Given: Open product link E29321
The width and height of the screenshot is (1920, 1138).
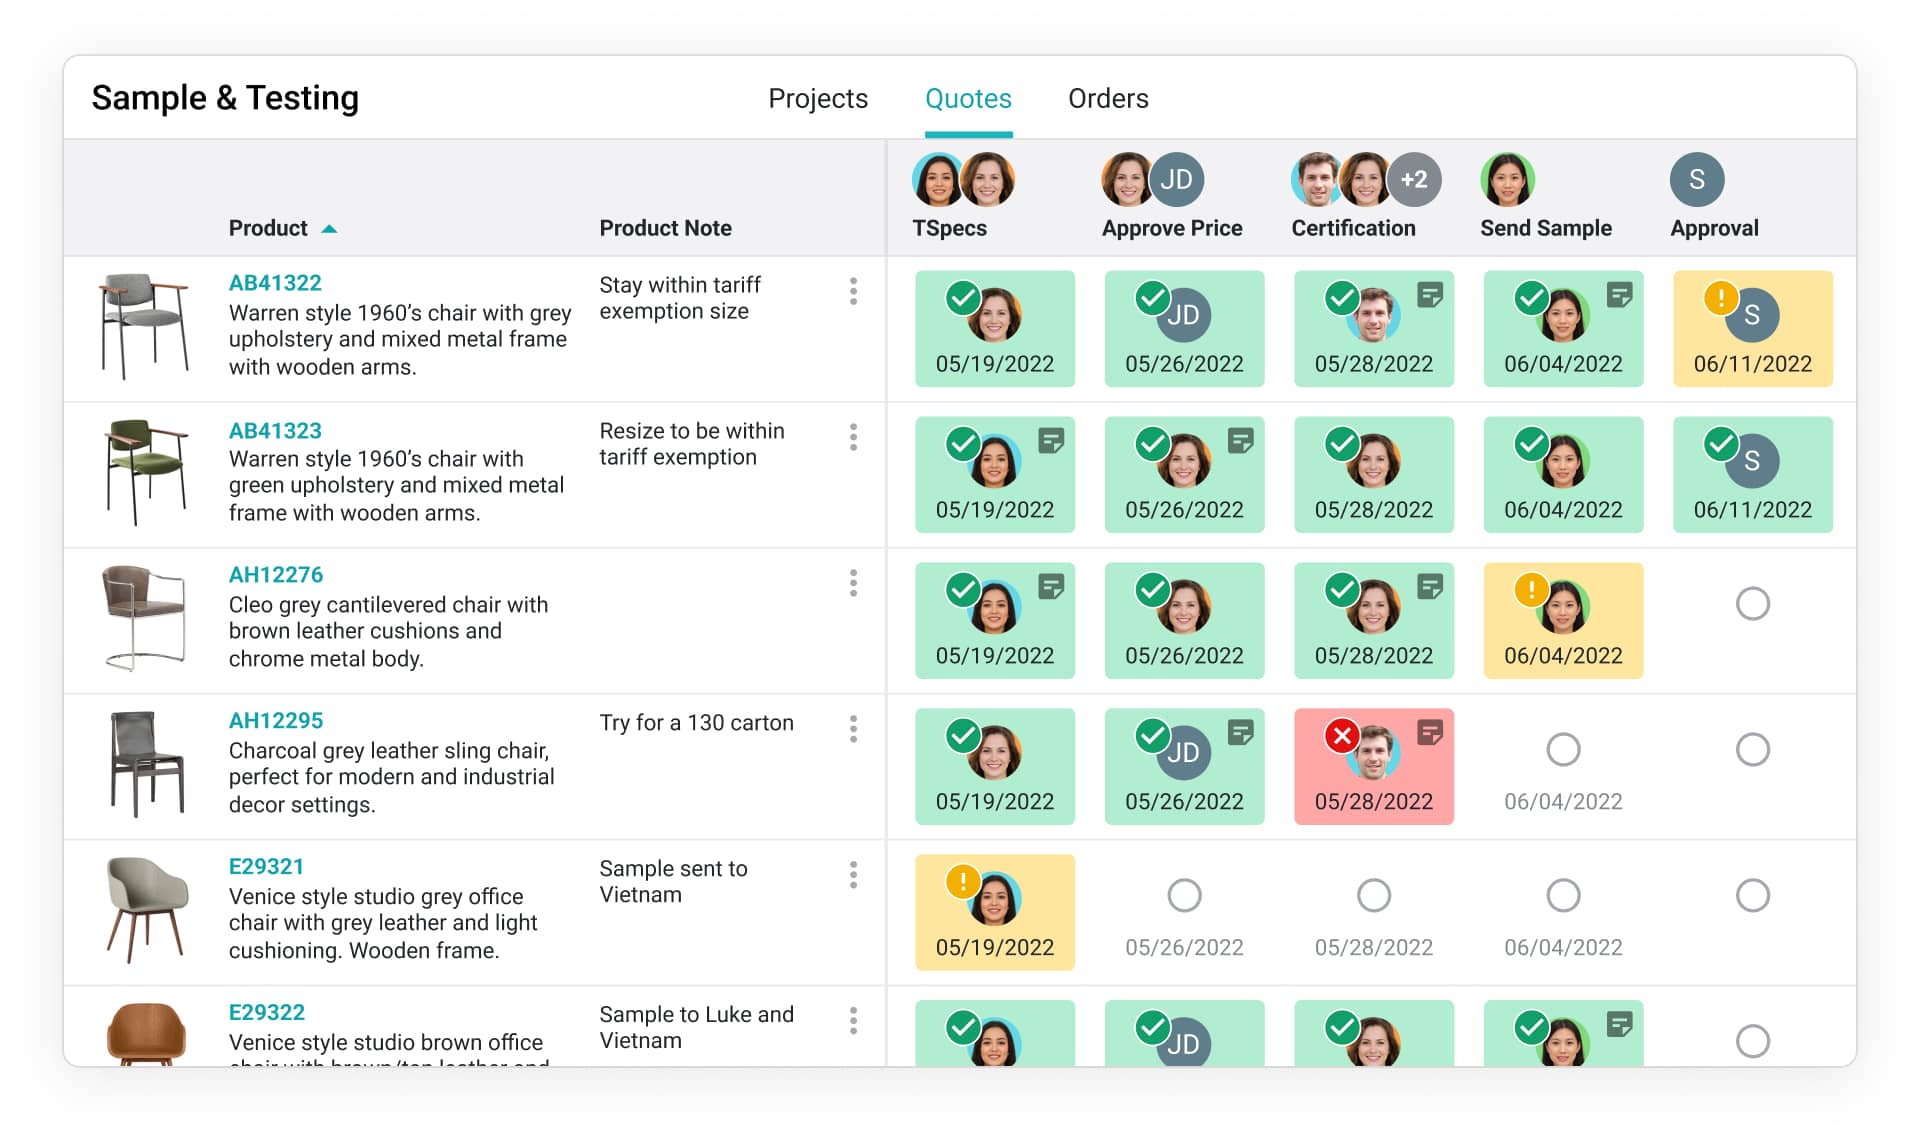Looking at the screenshot, I should point(266,867).
